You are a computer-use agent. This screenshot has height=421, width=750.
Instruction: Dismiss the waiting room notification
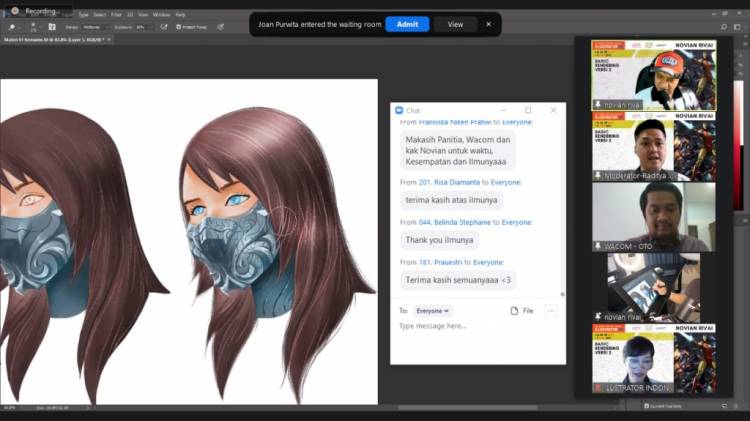coord(488,24)
